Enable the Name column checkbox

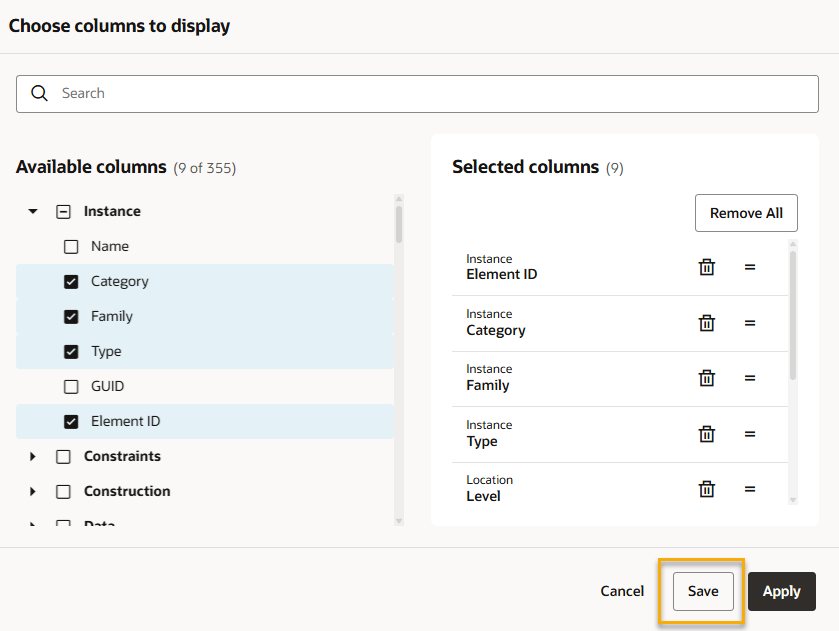tap(71, 247)
